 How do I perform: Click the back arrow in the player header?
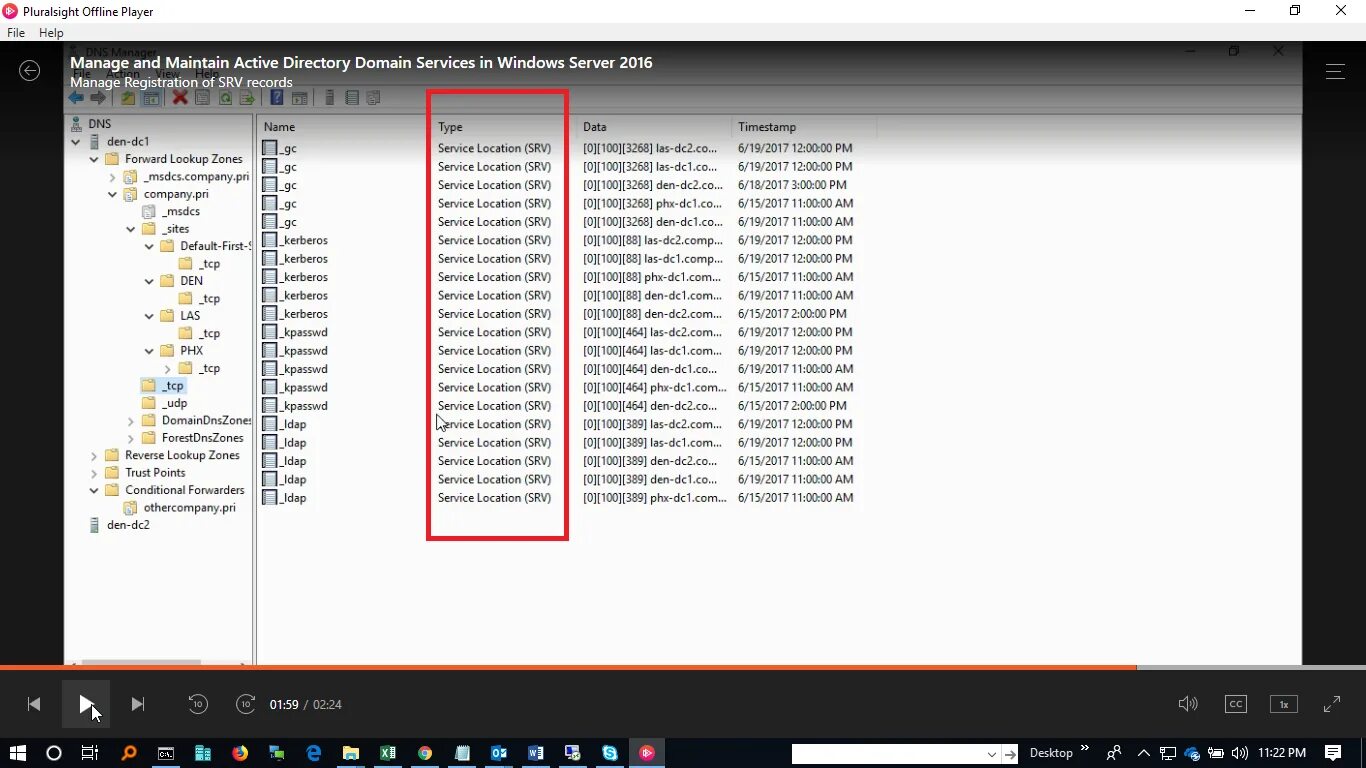[x=30, y=70]
